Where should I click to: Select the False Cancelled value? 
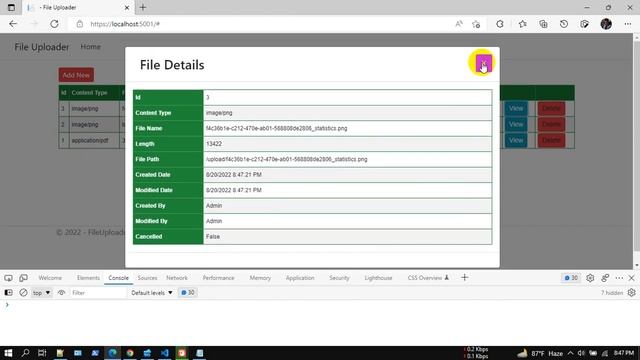pyautogui.click(x=213, y=237)
